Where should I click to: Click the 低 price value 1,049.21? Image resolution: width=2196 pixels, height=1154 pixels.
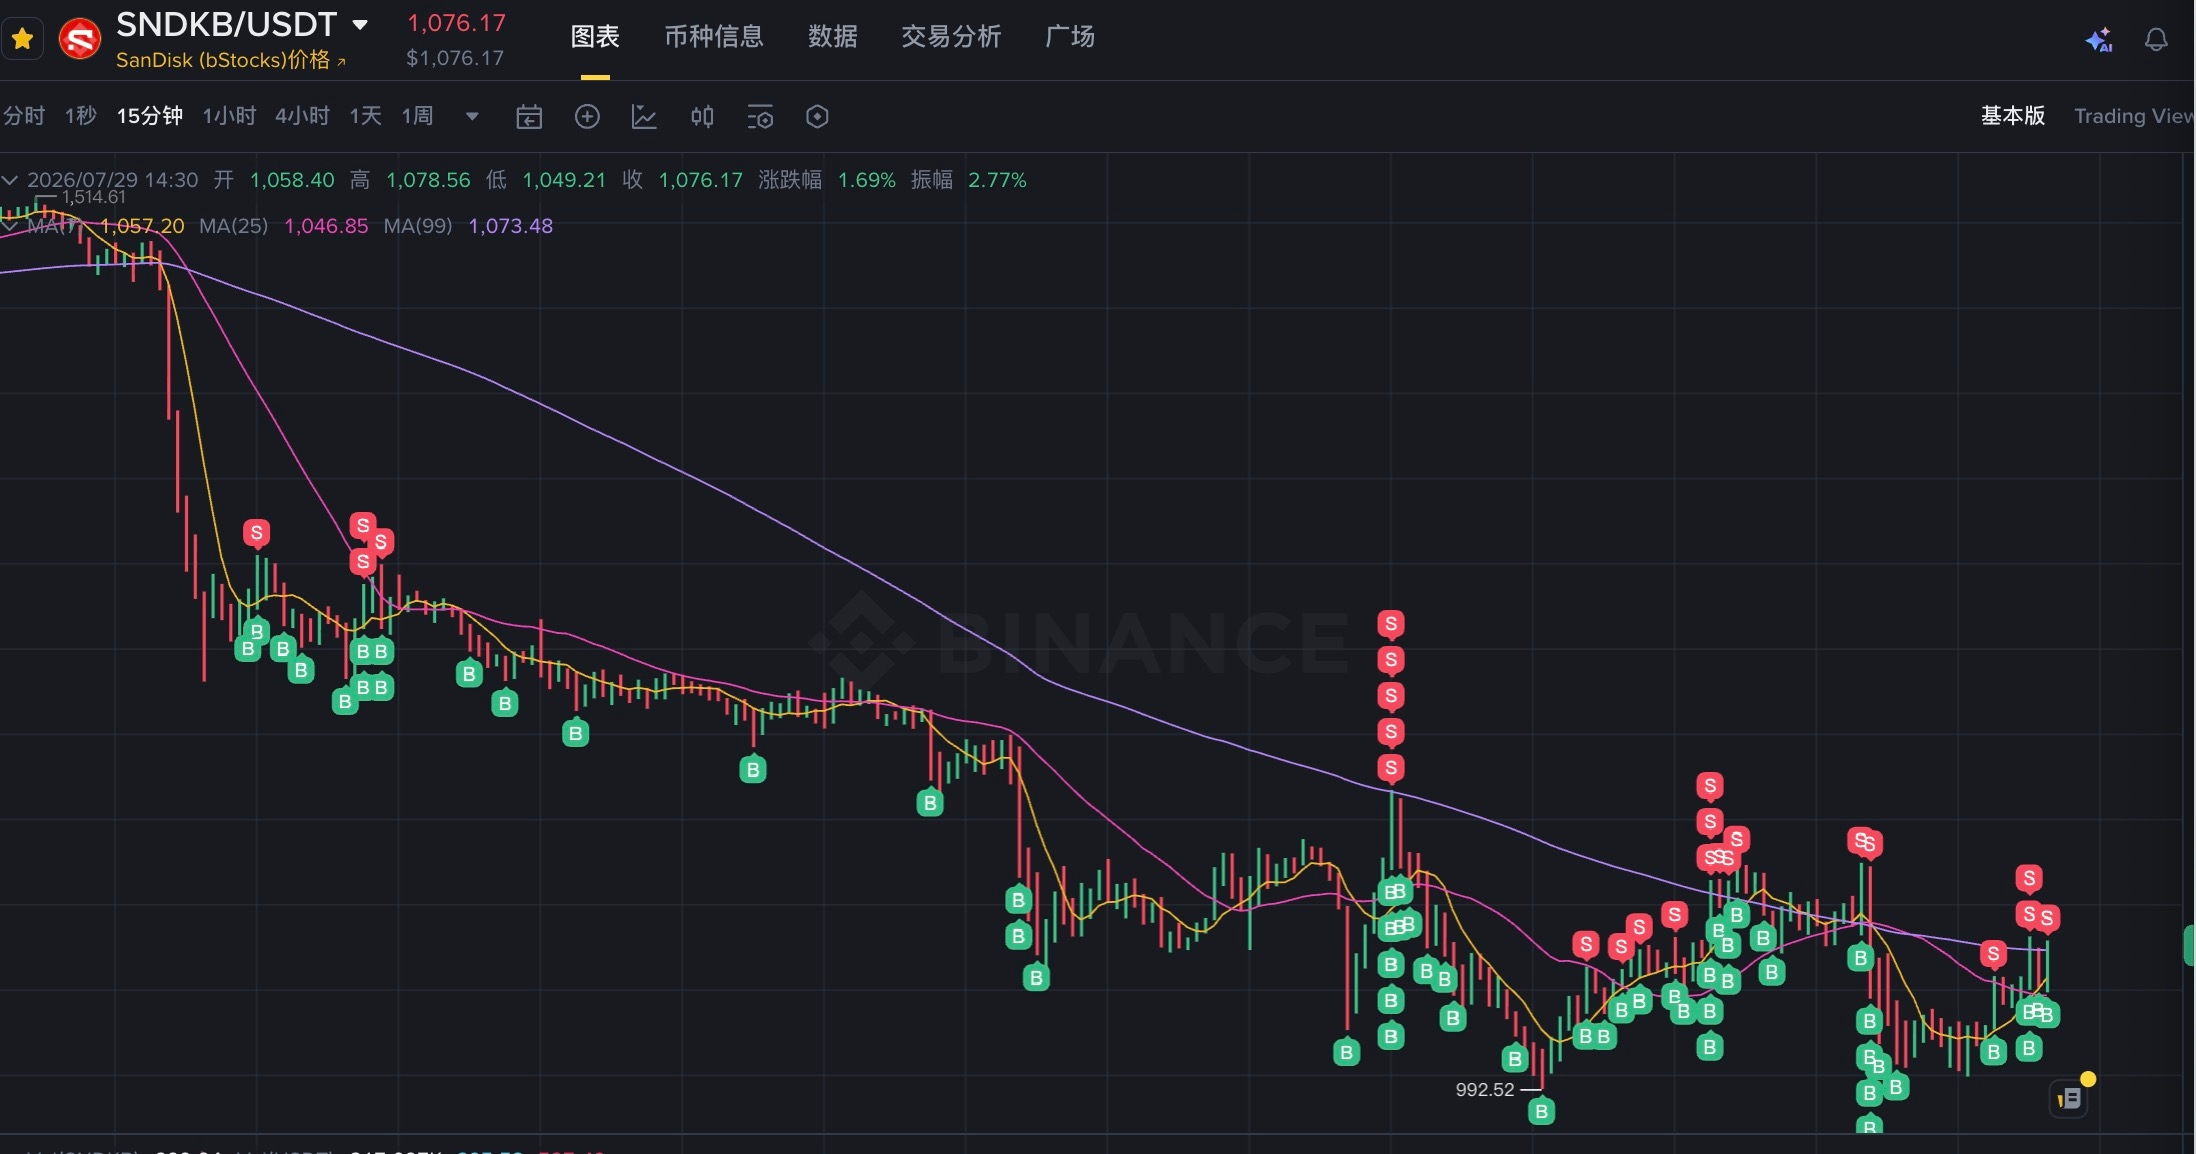pos(564,180)
